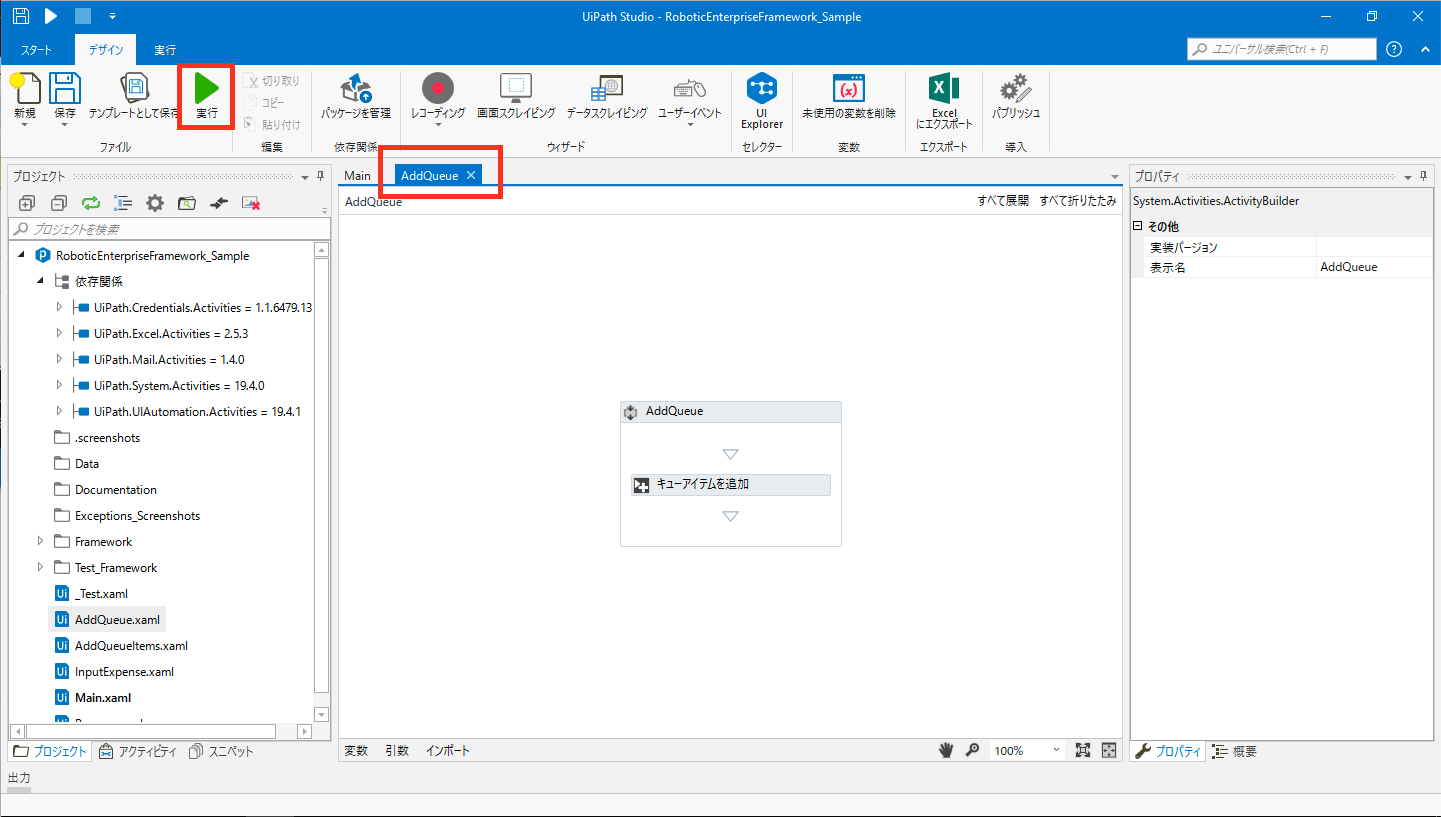
Task: Click the two opposing arrows project icon
Action: [219, 203]
